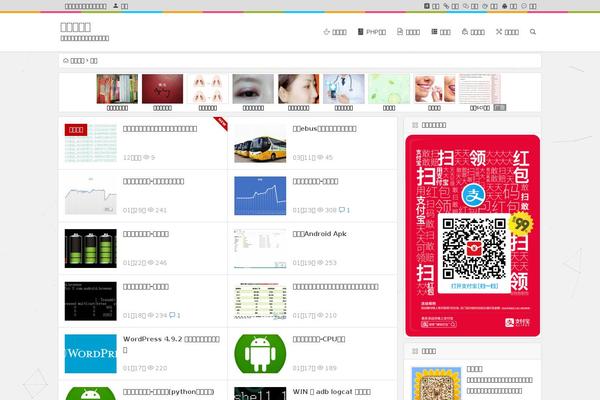This screenshot has height=400, width=600.
Task: Click the site title logo text
Action: pos(75,27)
